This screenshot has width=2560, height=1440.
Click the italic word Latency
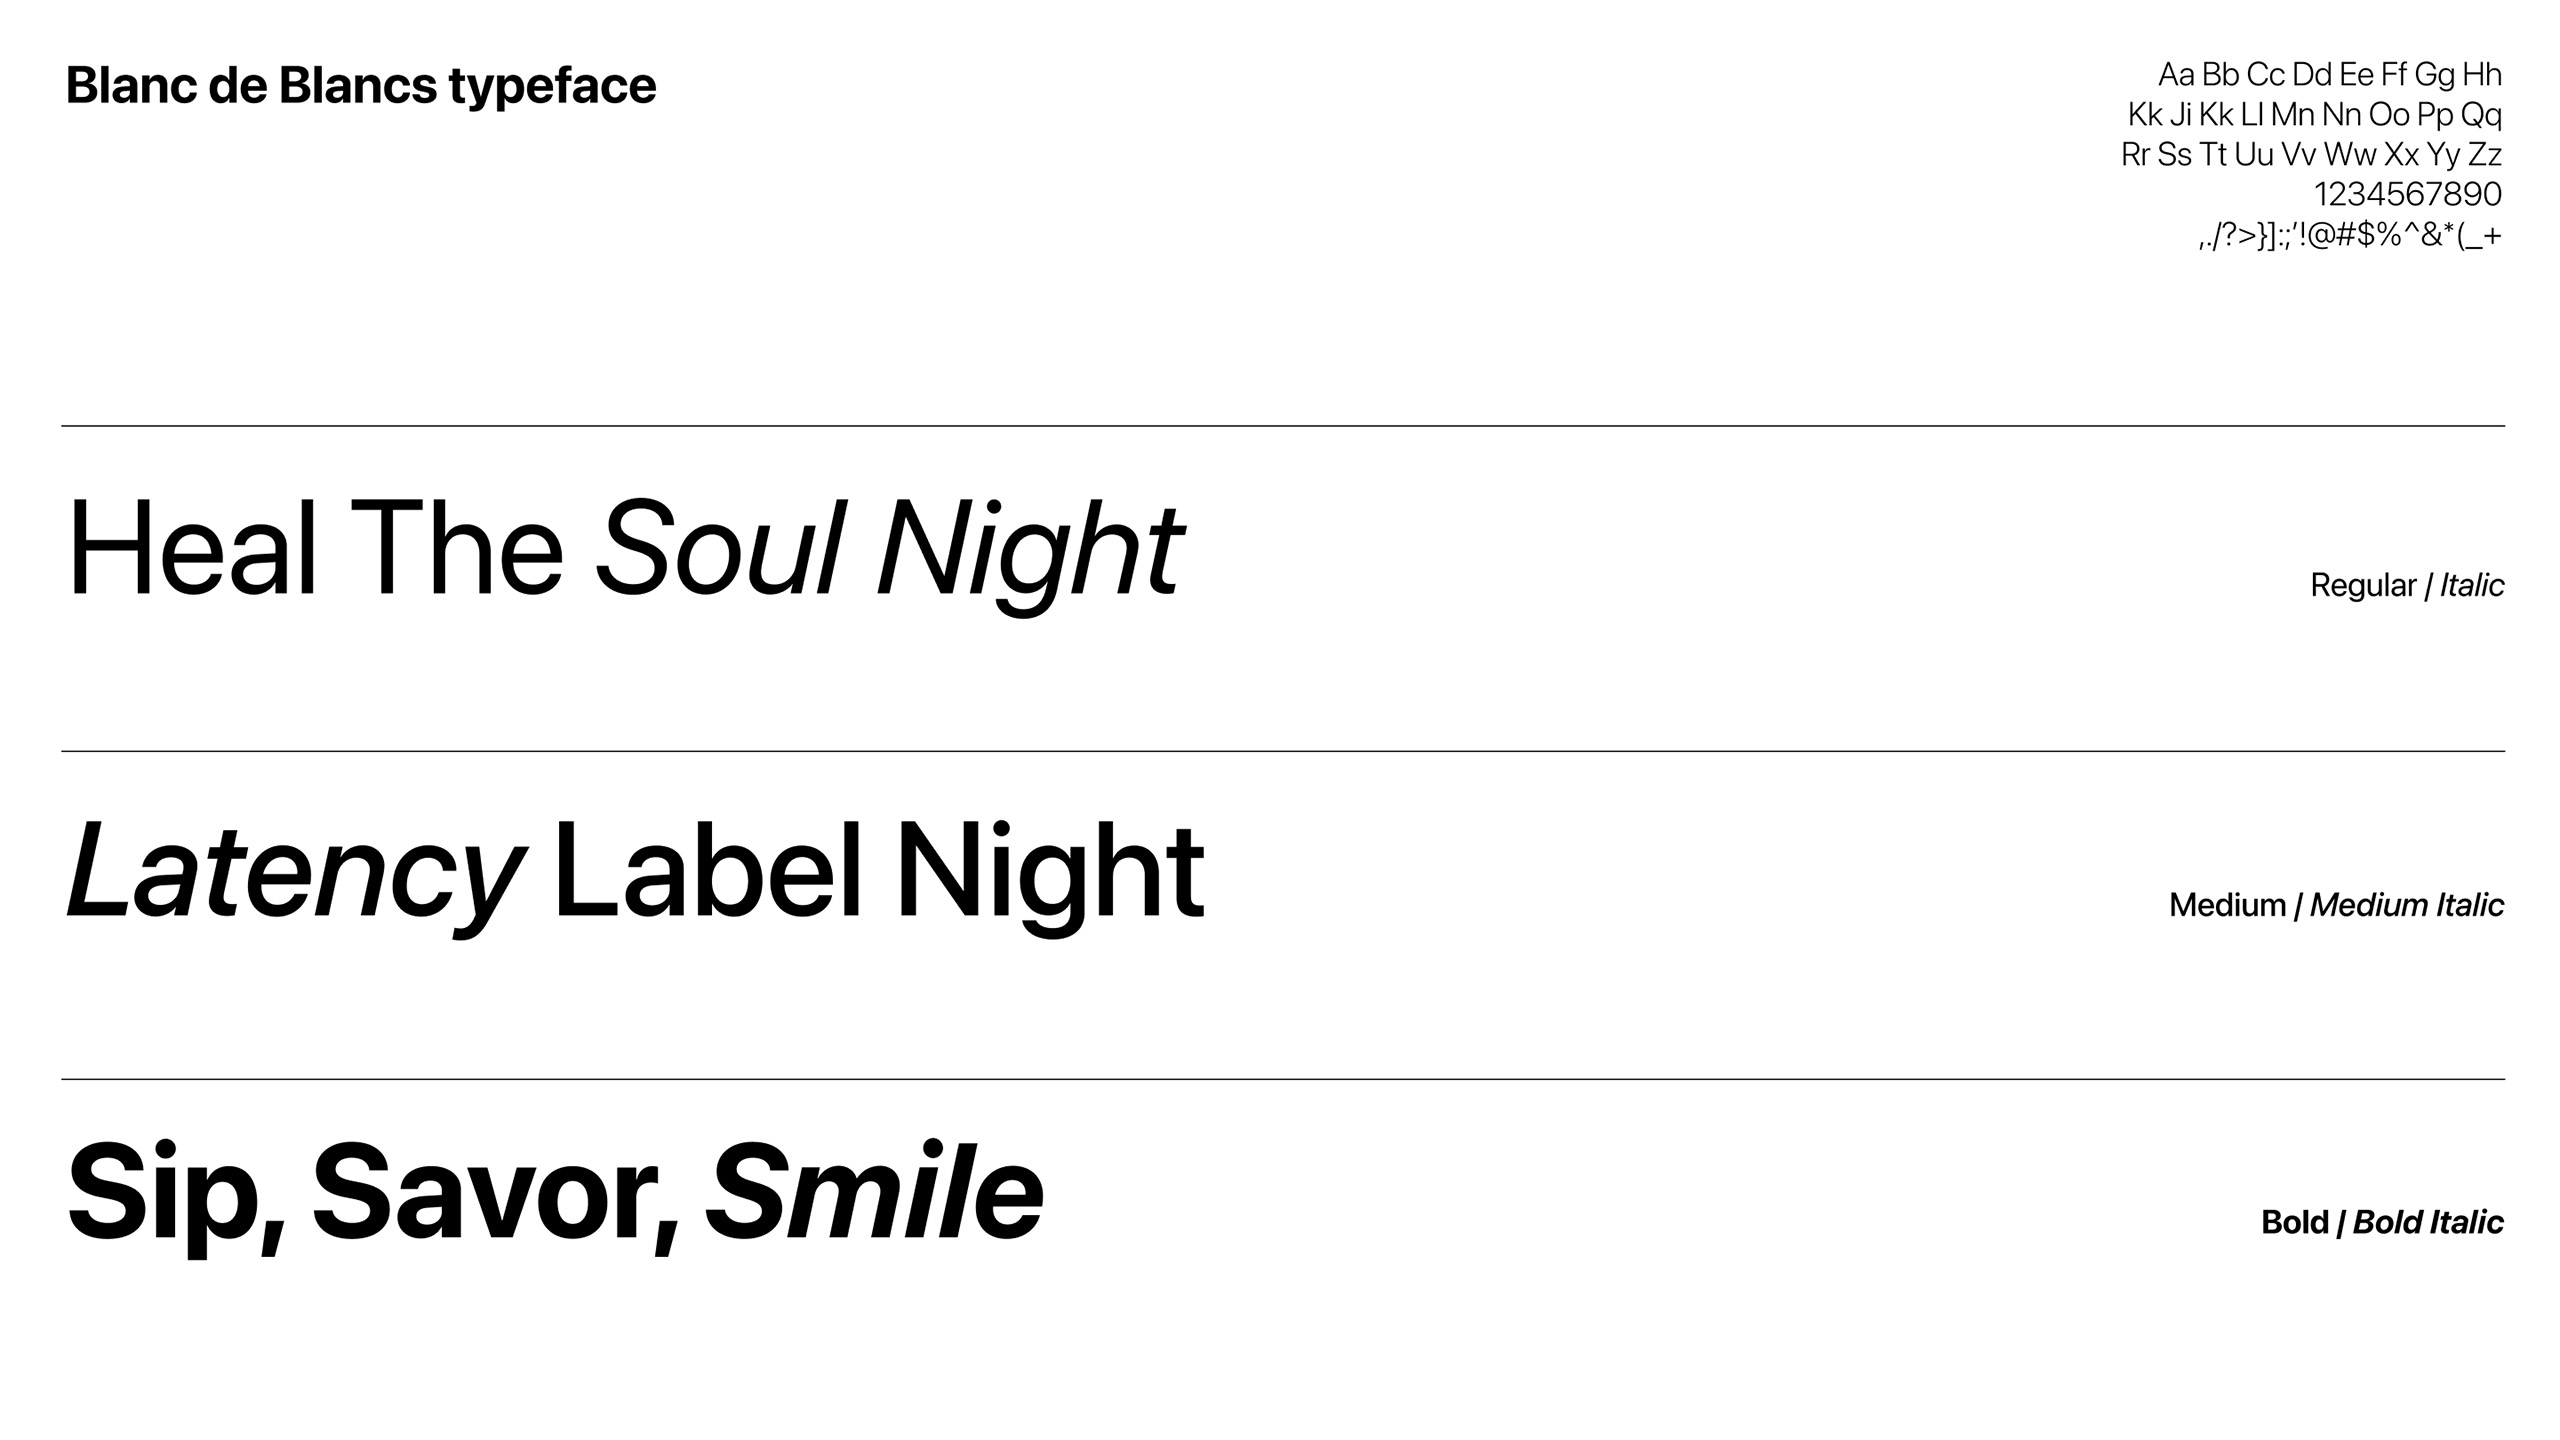(295, 877)
